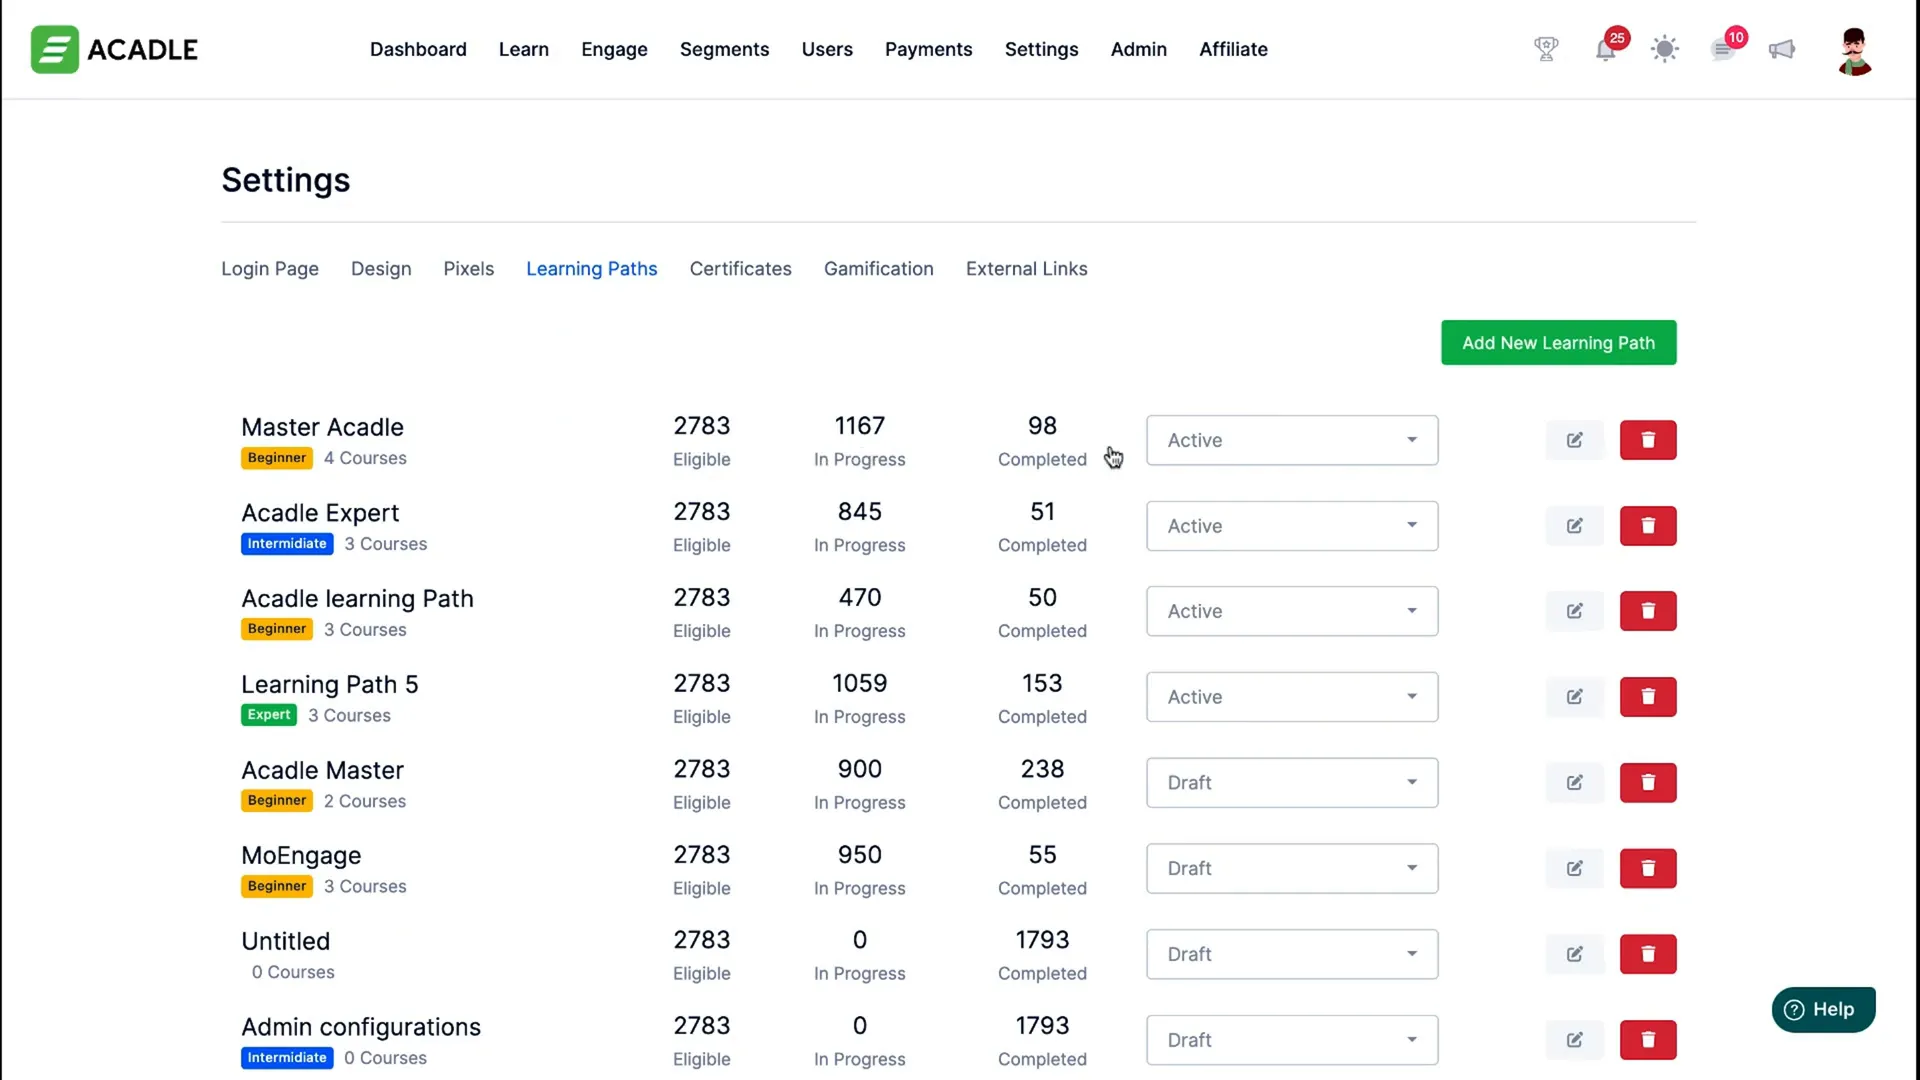Viewport: 1920px width, 1080px height.
Task: Click Add New Learning Path button
Action: click(1559, 342)
